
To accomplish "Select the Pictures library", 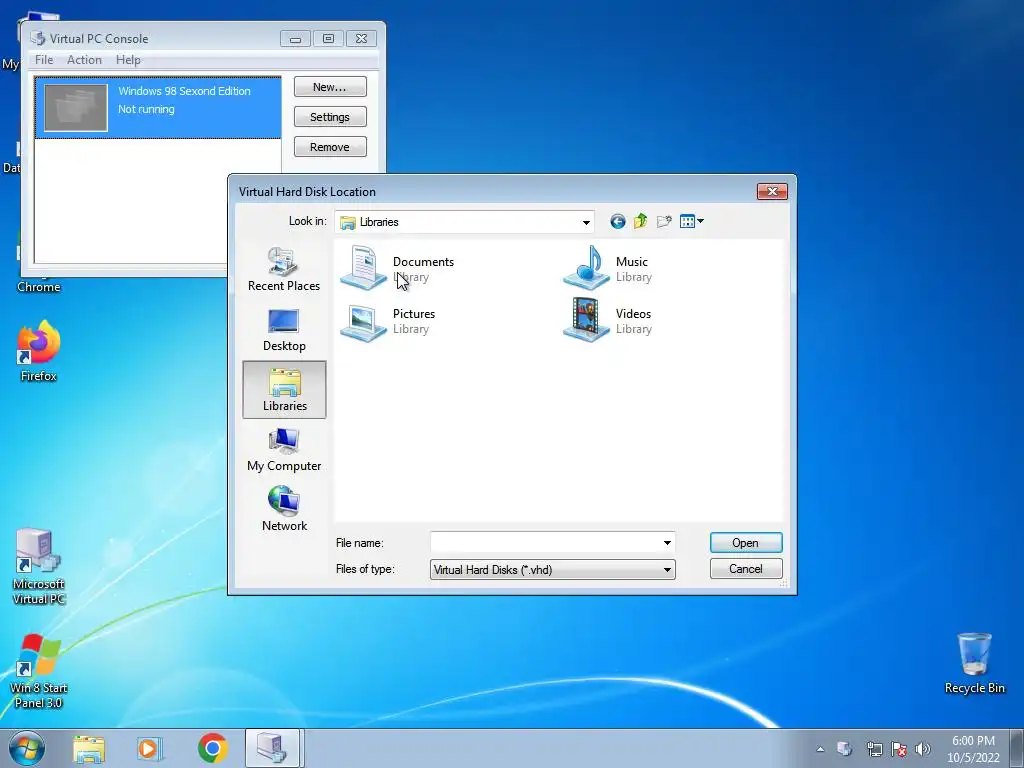I will [388, 320].
